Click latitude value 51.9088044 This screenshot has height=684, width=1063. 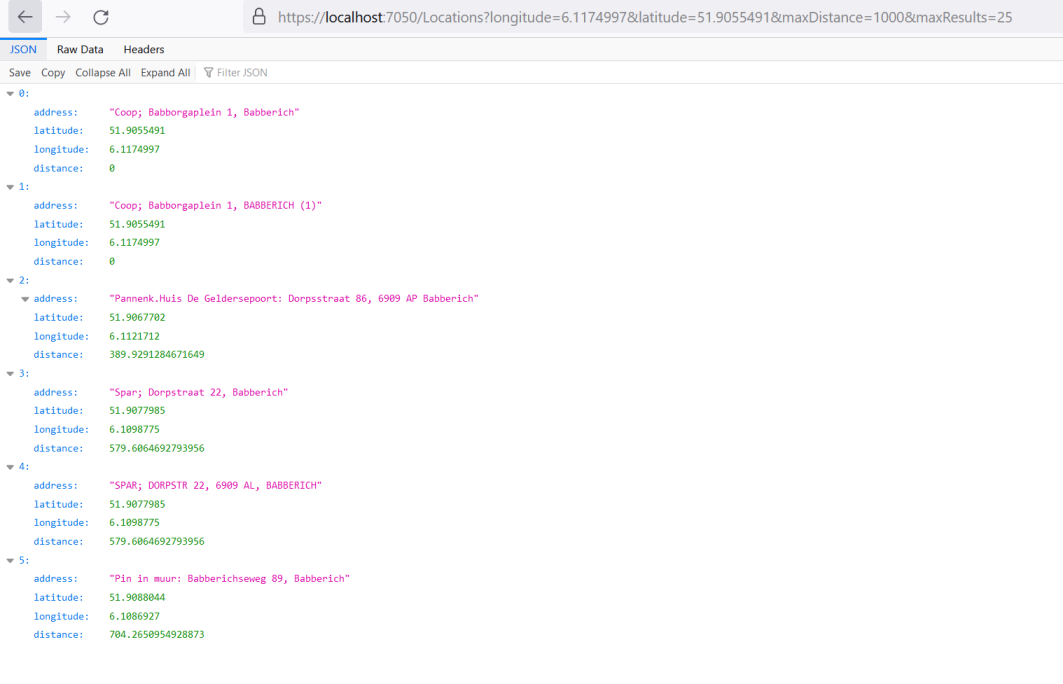pyautogui.click(x=137, y=597)
